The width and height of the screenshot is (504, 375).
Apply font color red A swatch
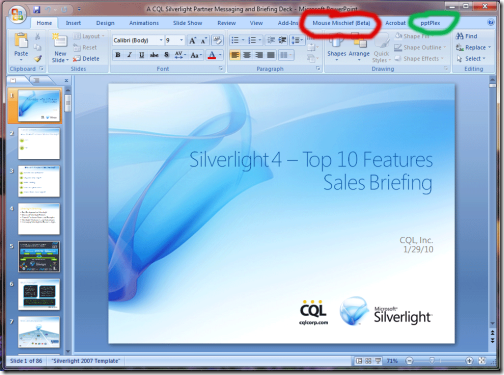coord(212,55)
